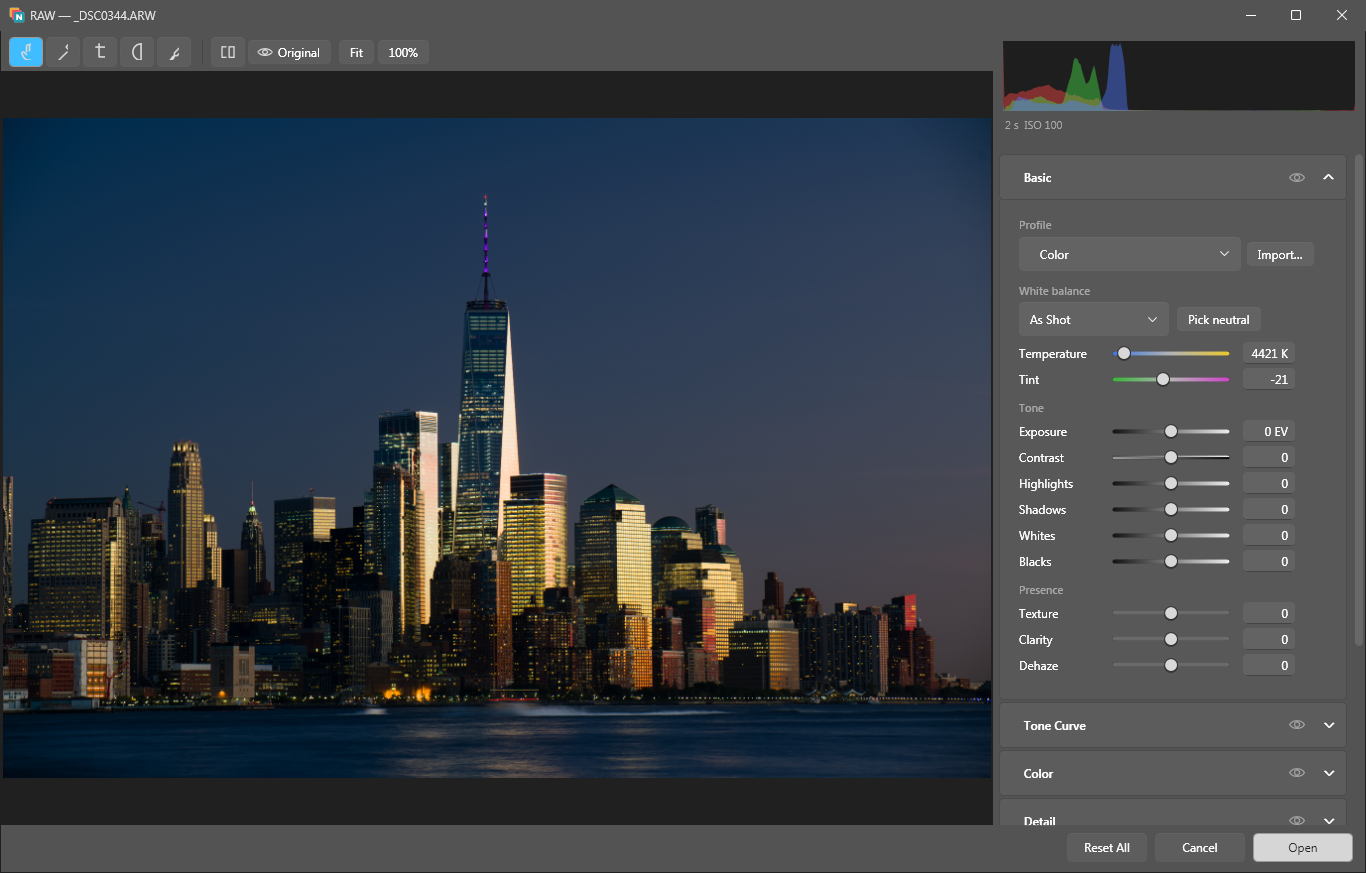
Task: Click the Exposure slider handle
Action: pos(1171,431)
